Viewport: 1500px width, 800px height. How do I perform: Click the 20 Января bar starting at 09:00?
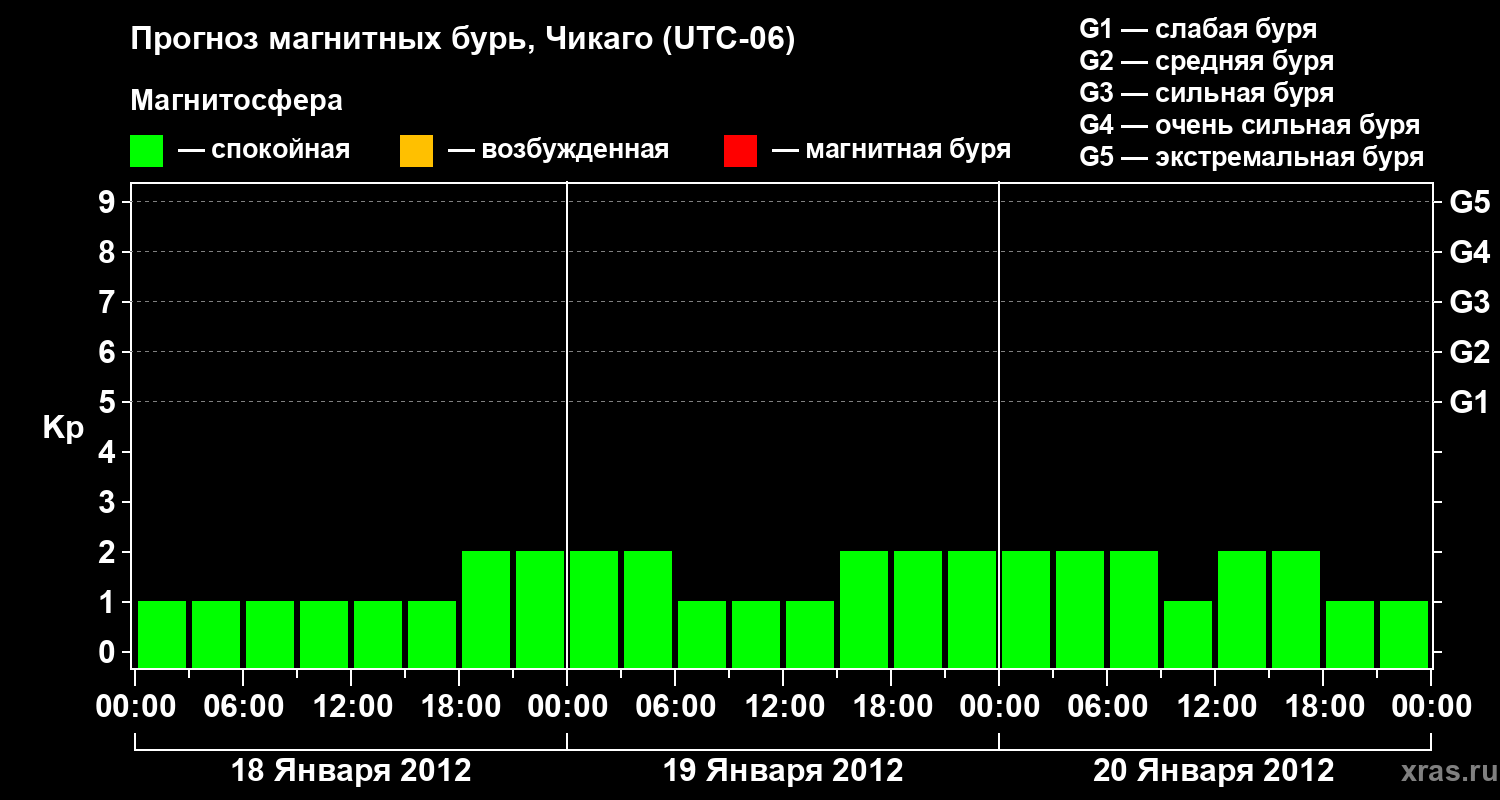(1188, 634)
